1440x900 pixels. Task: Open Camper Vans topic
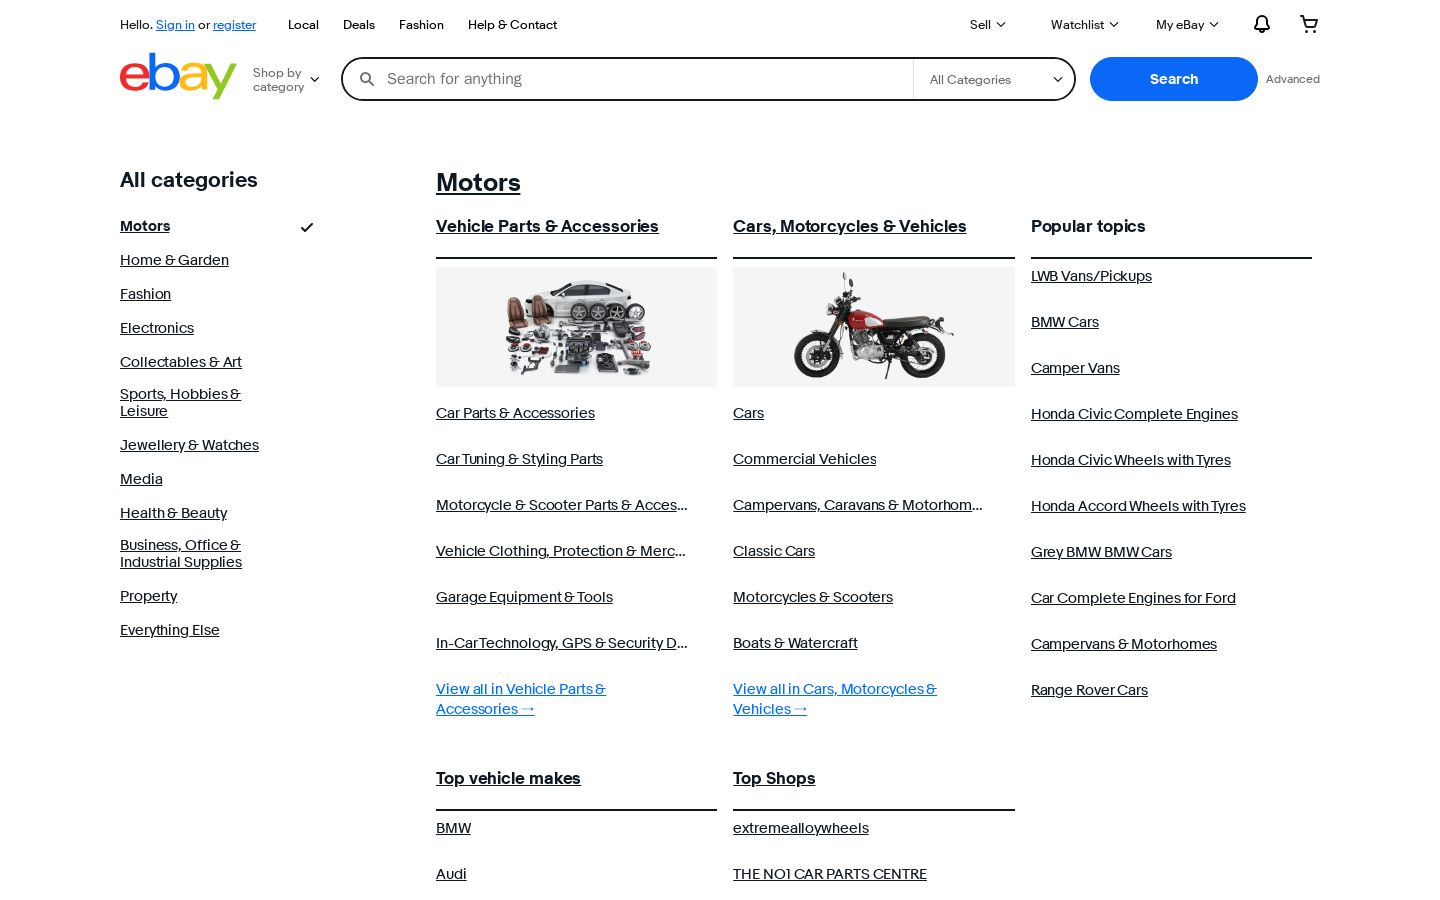1075,368
